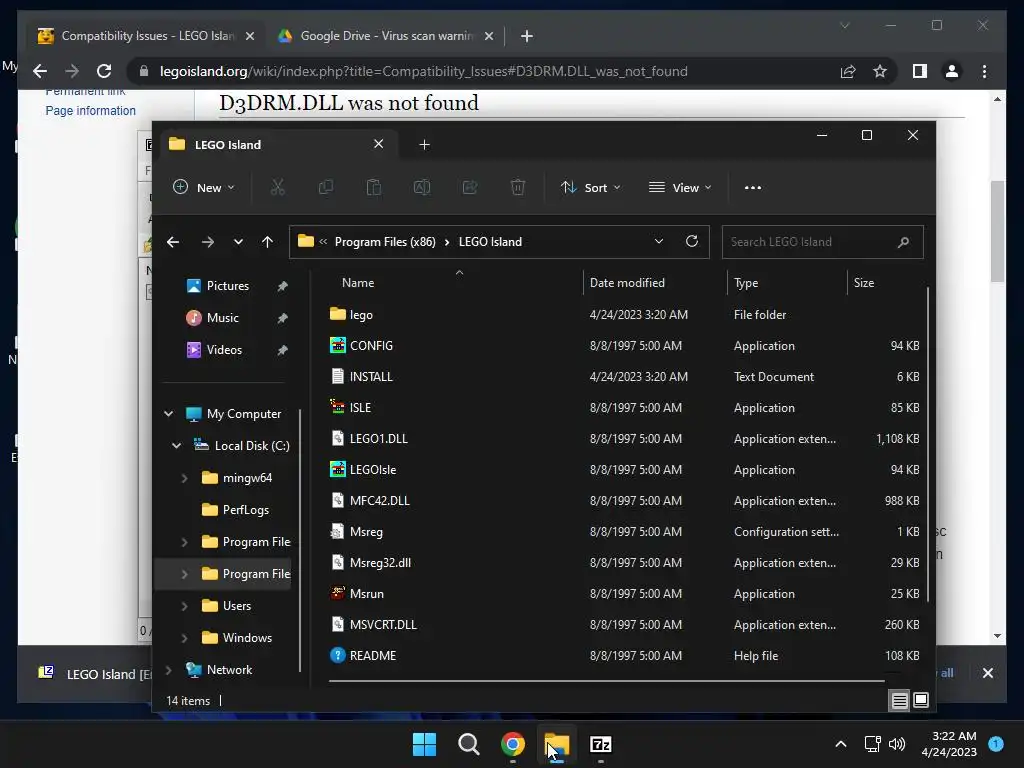Image resolution: width=1024 pixels, height=768 pixels.
Task: Go forward in File Explorer navigation
Action: [x=208, y=242]
